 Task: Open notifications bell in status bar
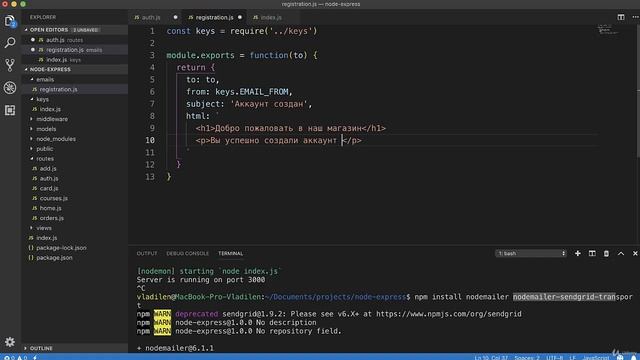click(x=633, y=357)
